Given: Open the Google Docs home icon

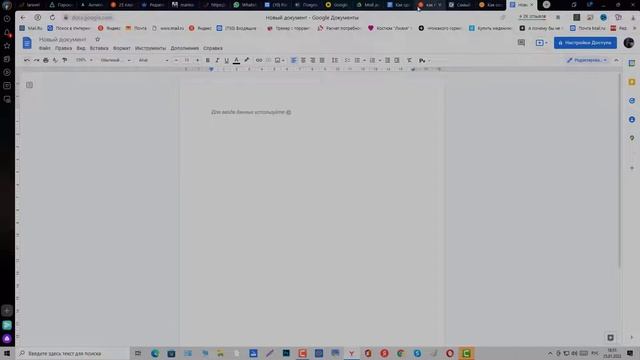Looking at the screenshot, I should (x=27, y=43).
